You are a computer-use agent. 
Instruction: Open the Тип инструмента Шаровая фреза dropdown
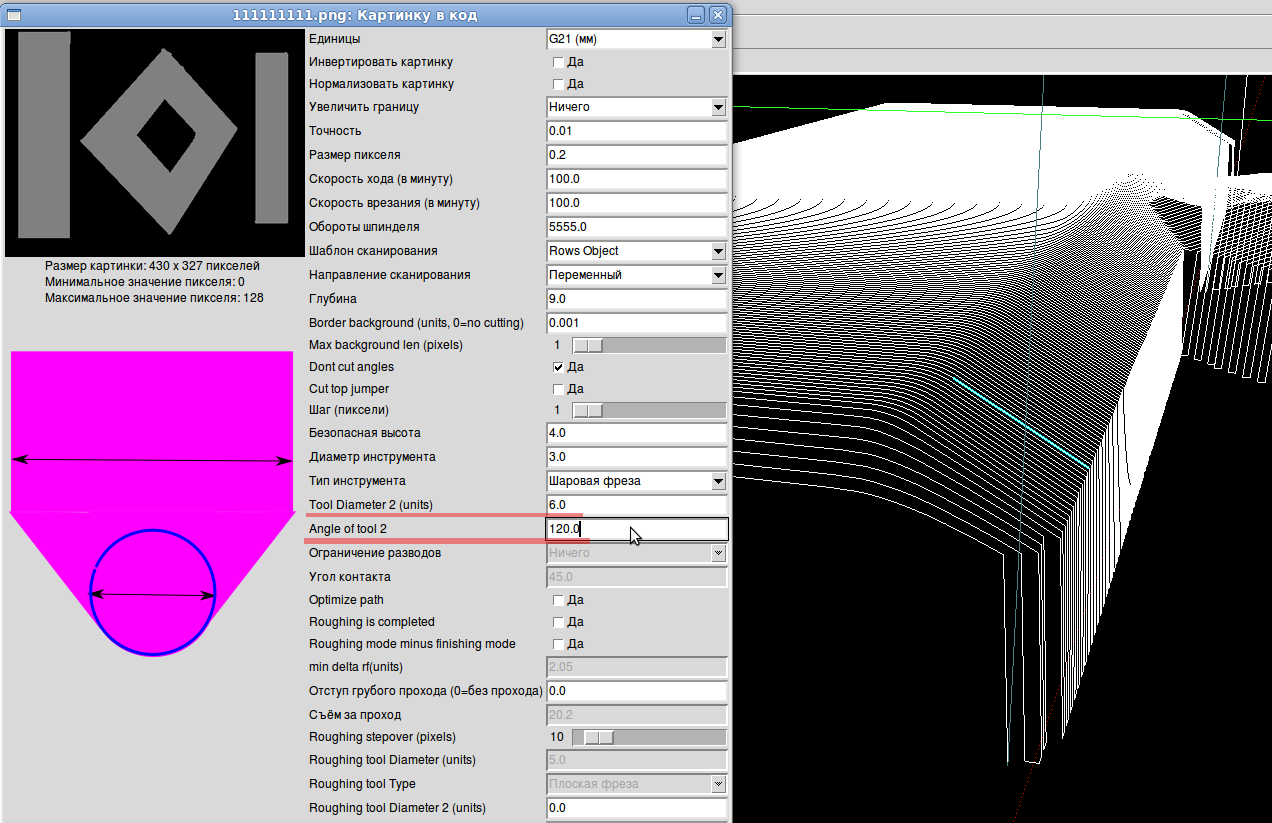(x=636, y=481)
